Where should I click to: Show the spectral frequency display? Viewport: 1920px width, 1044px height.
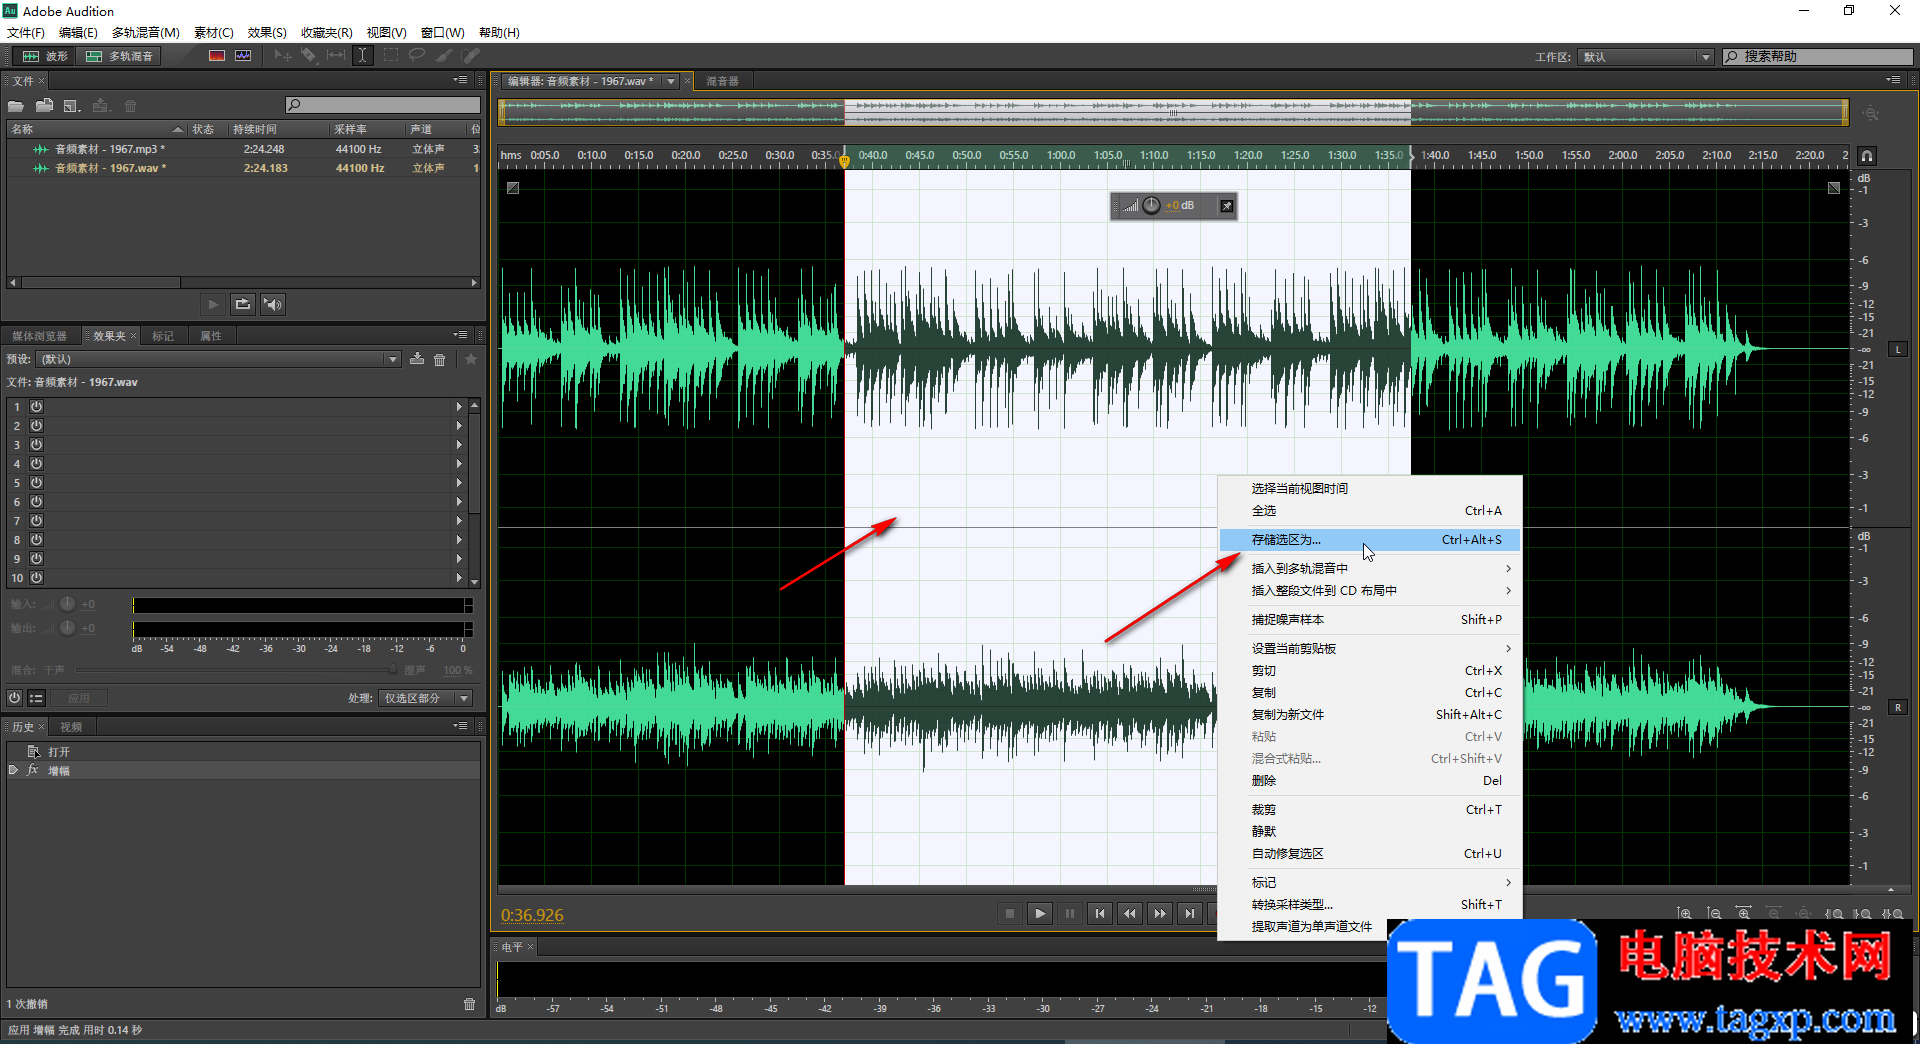tap(217, 56)
